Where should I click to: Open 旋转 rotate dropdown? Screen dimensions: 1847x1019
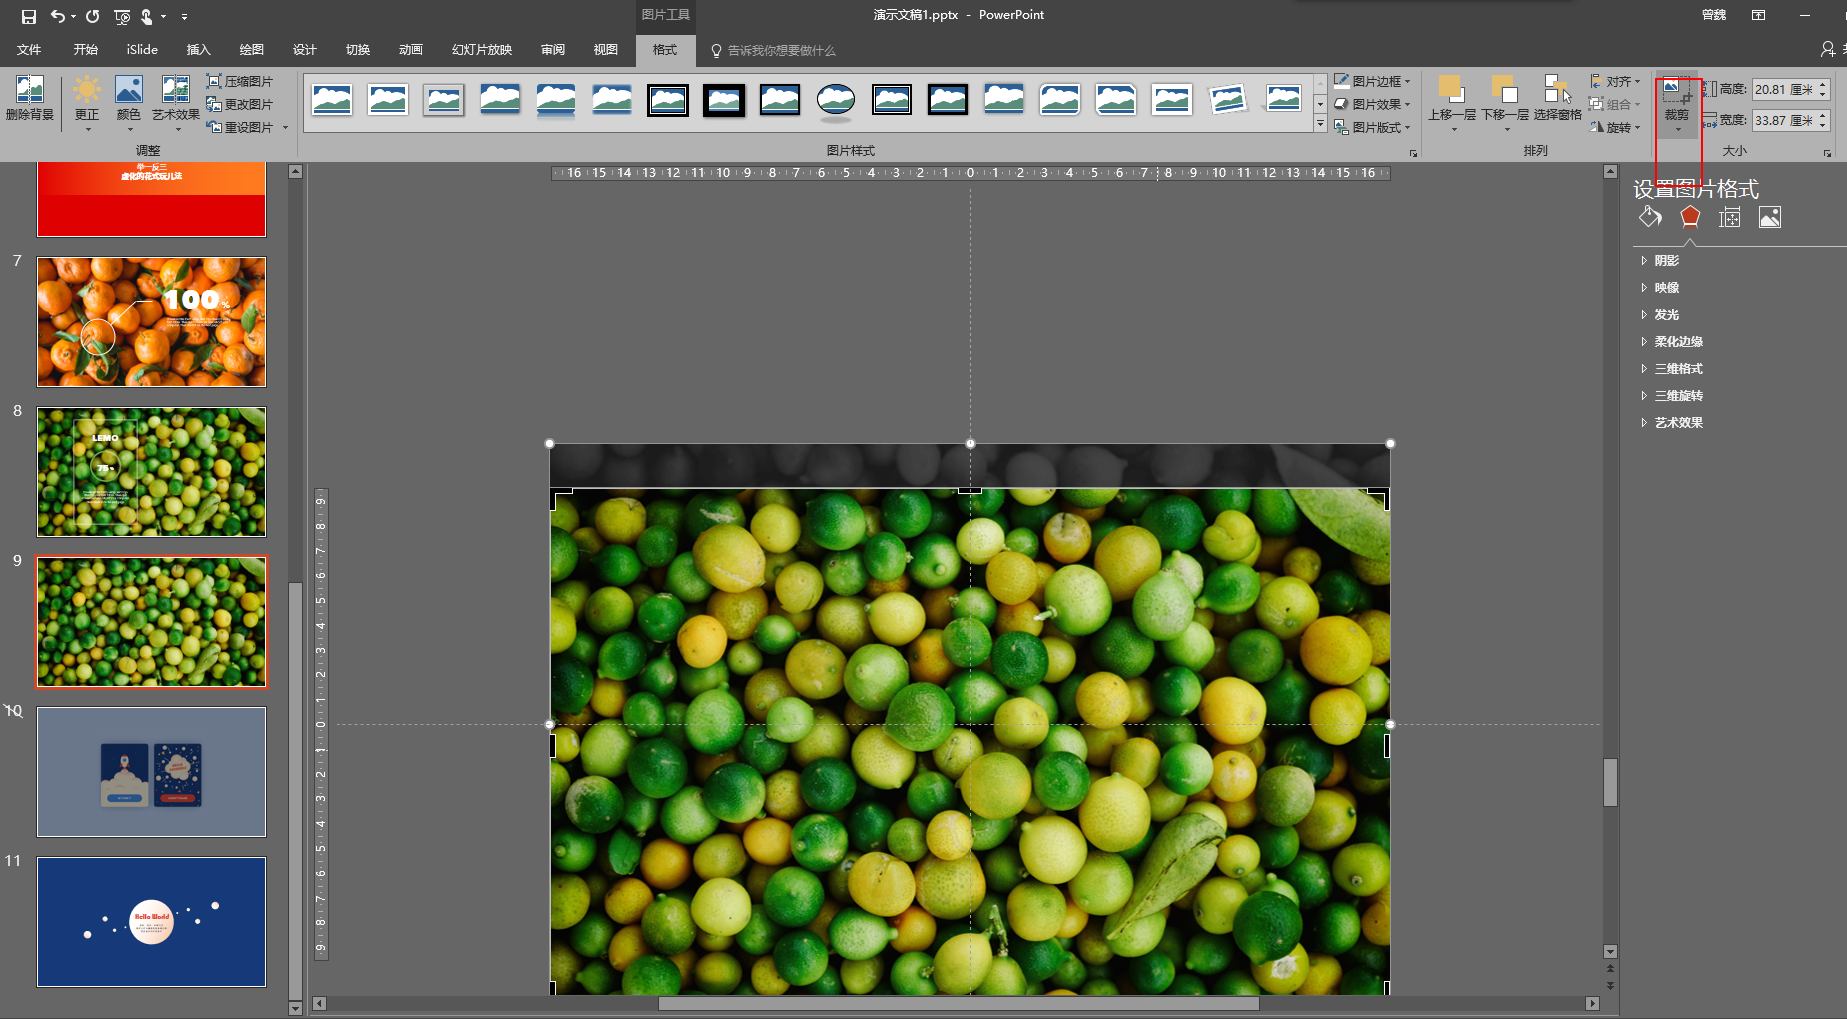(1615, 127)
